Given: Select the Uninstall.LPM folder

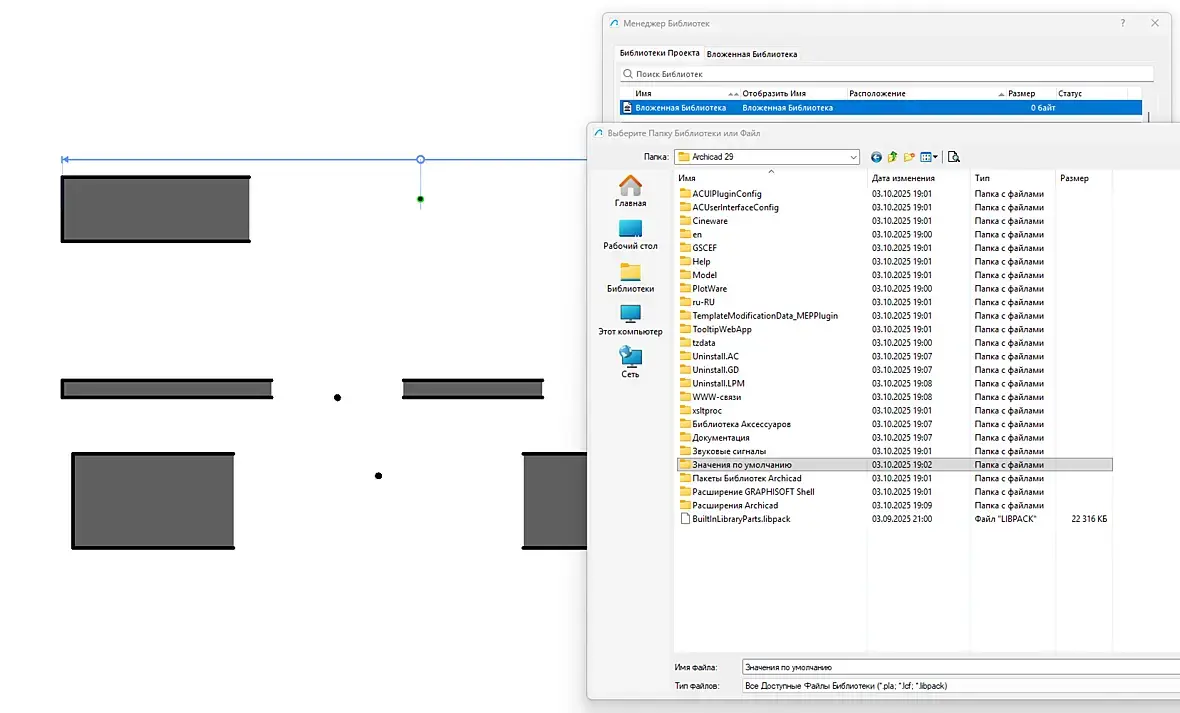Looking at the screenshot, I should point(711,383).
